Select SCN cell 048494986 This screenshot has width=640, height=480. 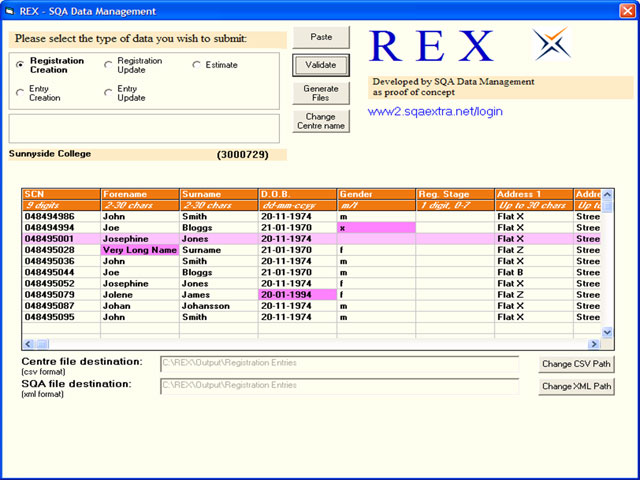[x=61, y=216]
